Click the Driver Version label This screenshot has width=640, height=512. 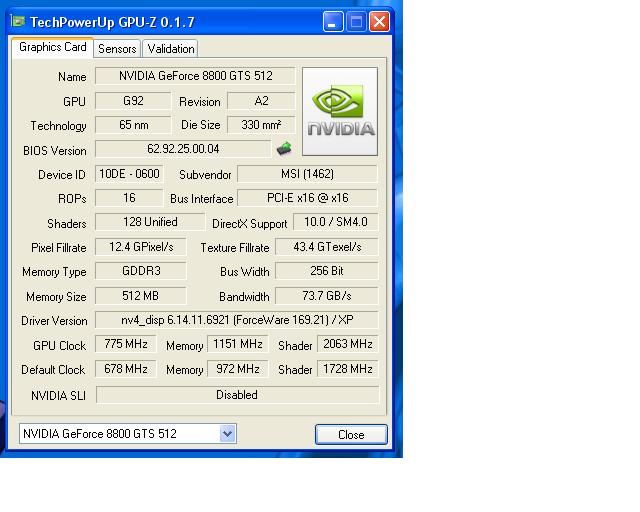click(x=54, y=321)
